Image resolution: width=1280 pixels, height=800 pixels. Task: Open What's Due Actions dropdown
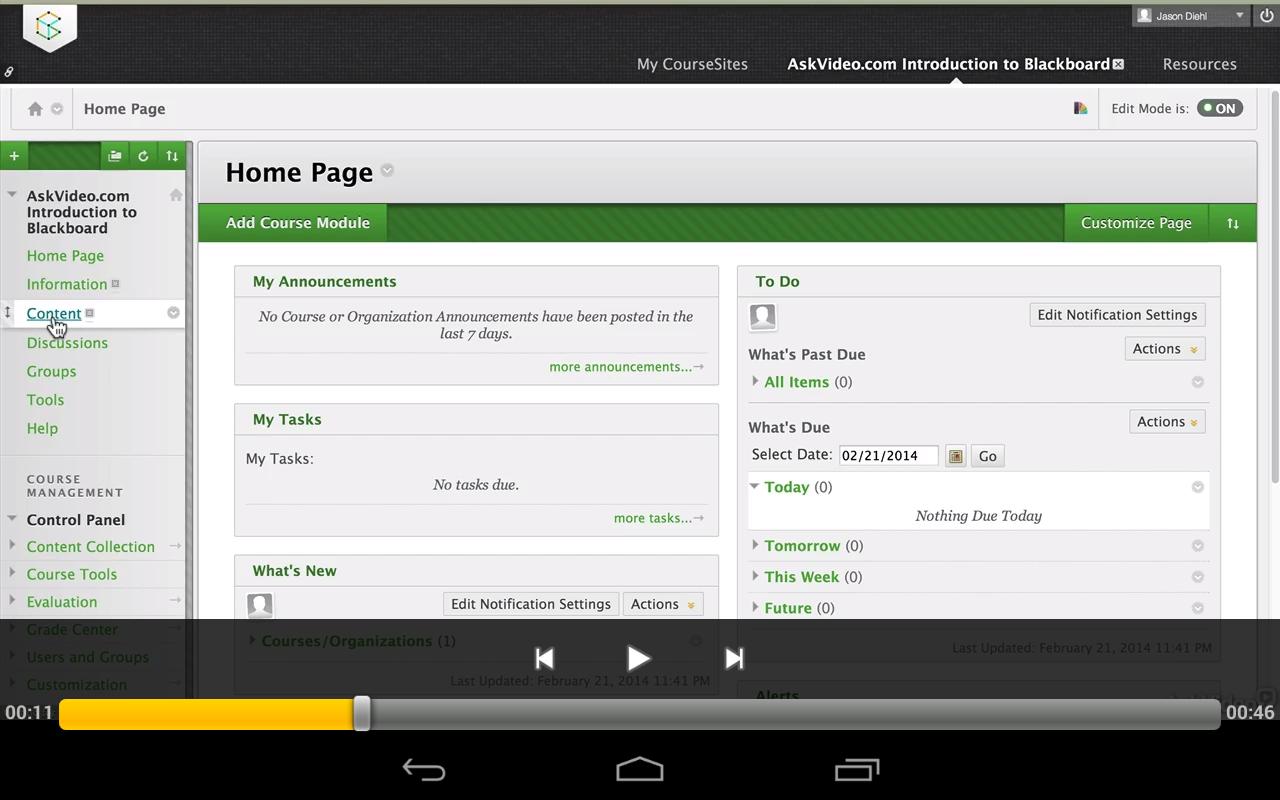(1167, 422)
